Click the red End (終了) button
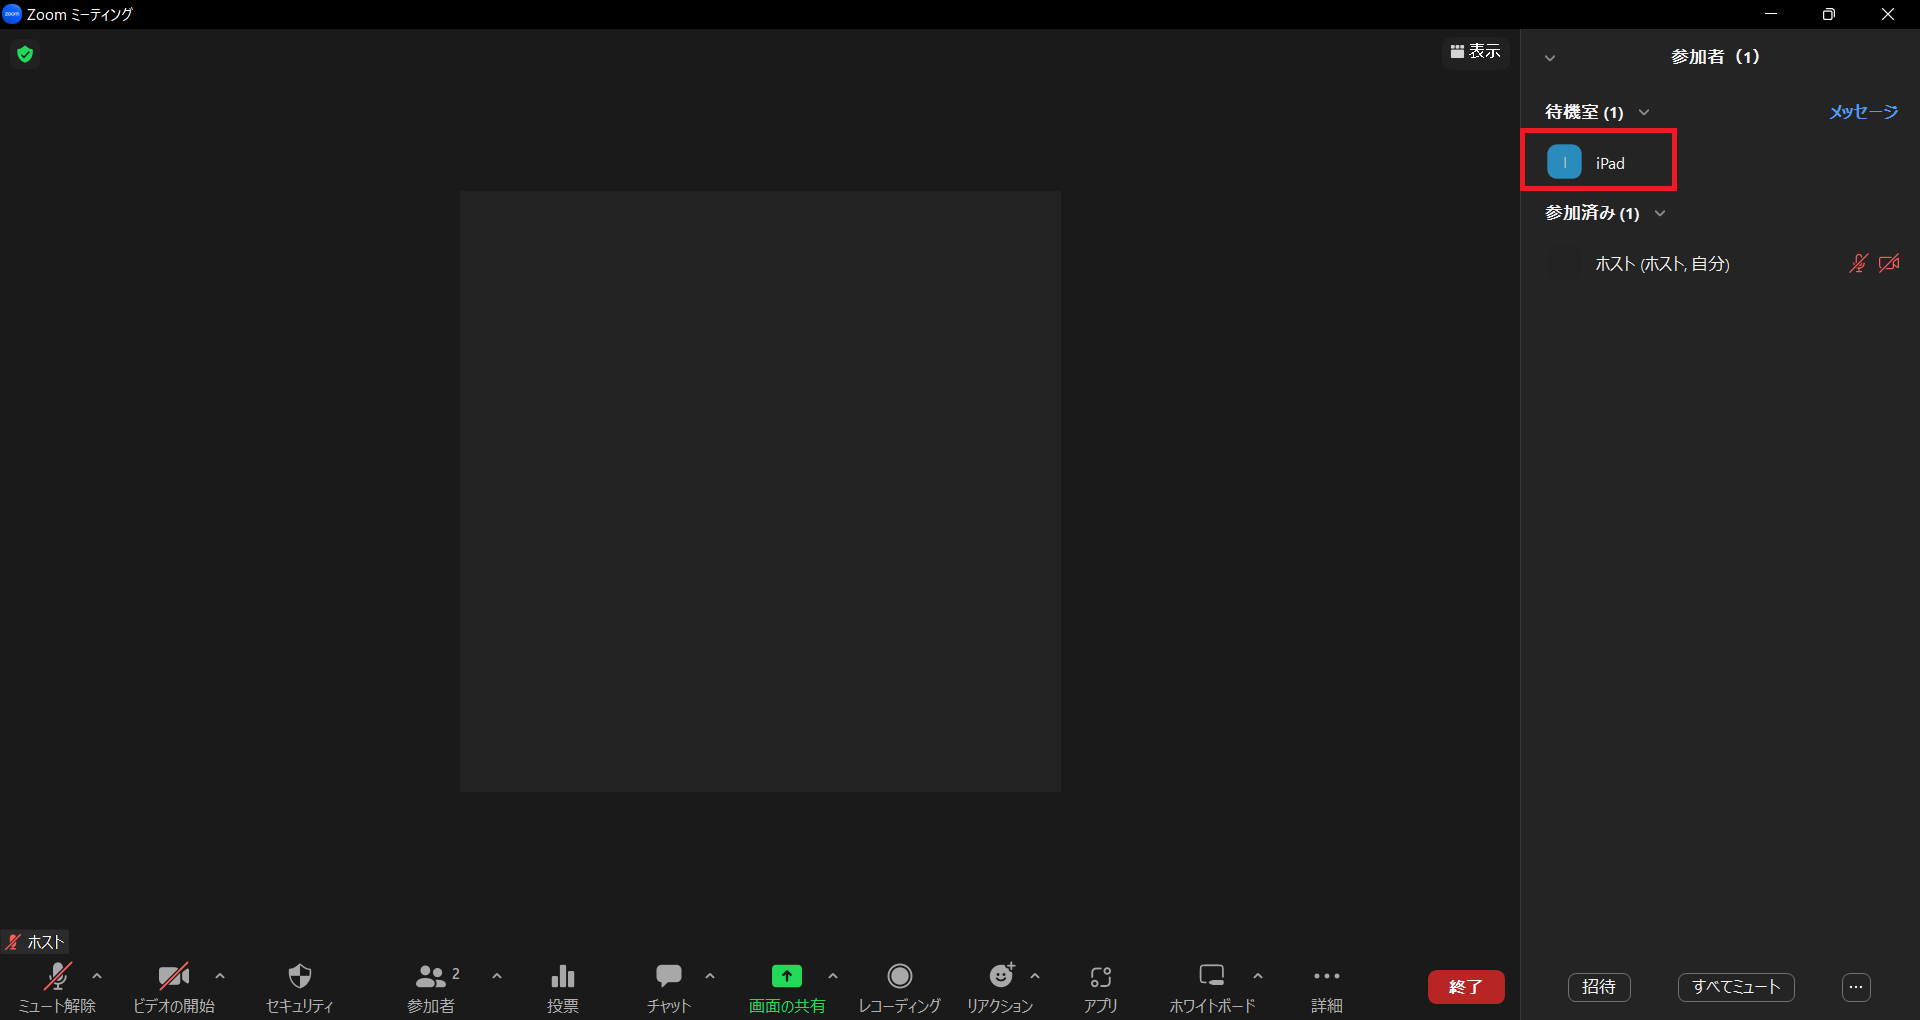The width and height of the screenshot is (1920, 1020). click(x=1465, y=987)
